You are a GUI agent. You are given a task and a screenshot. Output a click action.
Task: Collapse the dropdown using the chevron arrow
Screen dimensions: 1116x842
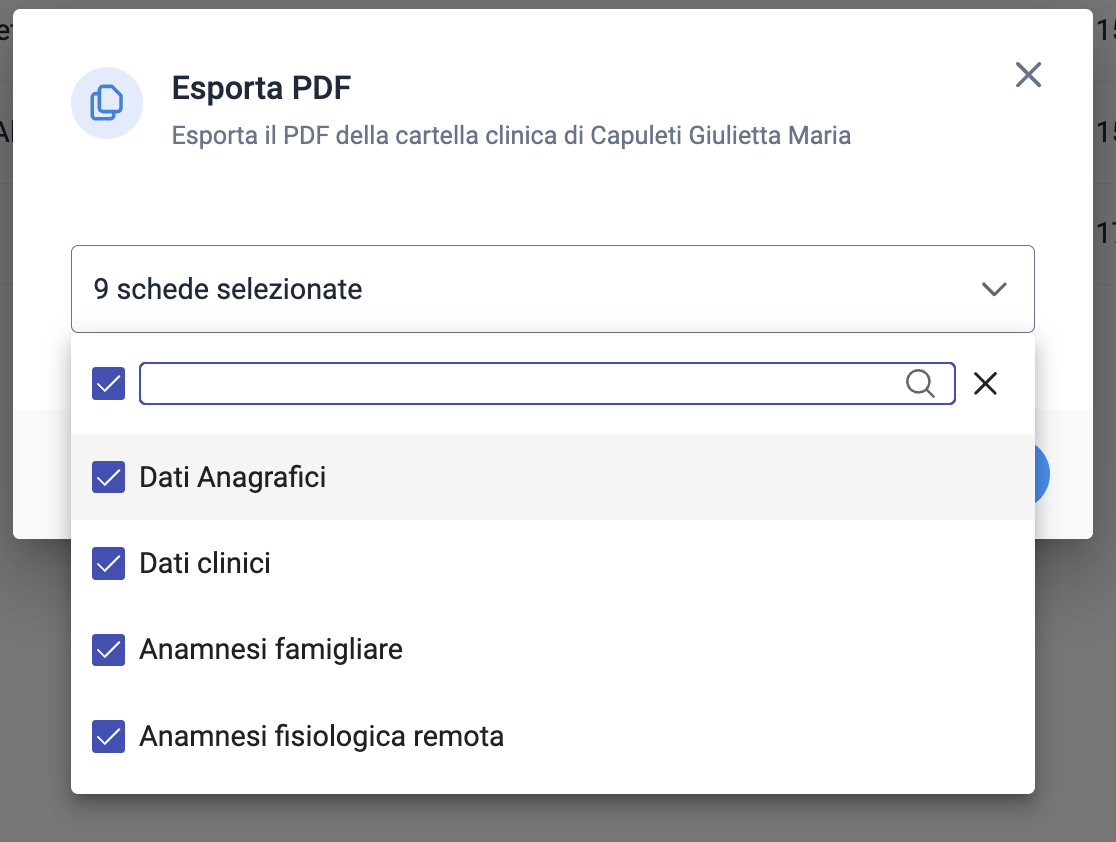(994, 289)
